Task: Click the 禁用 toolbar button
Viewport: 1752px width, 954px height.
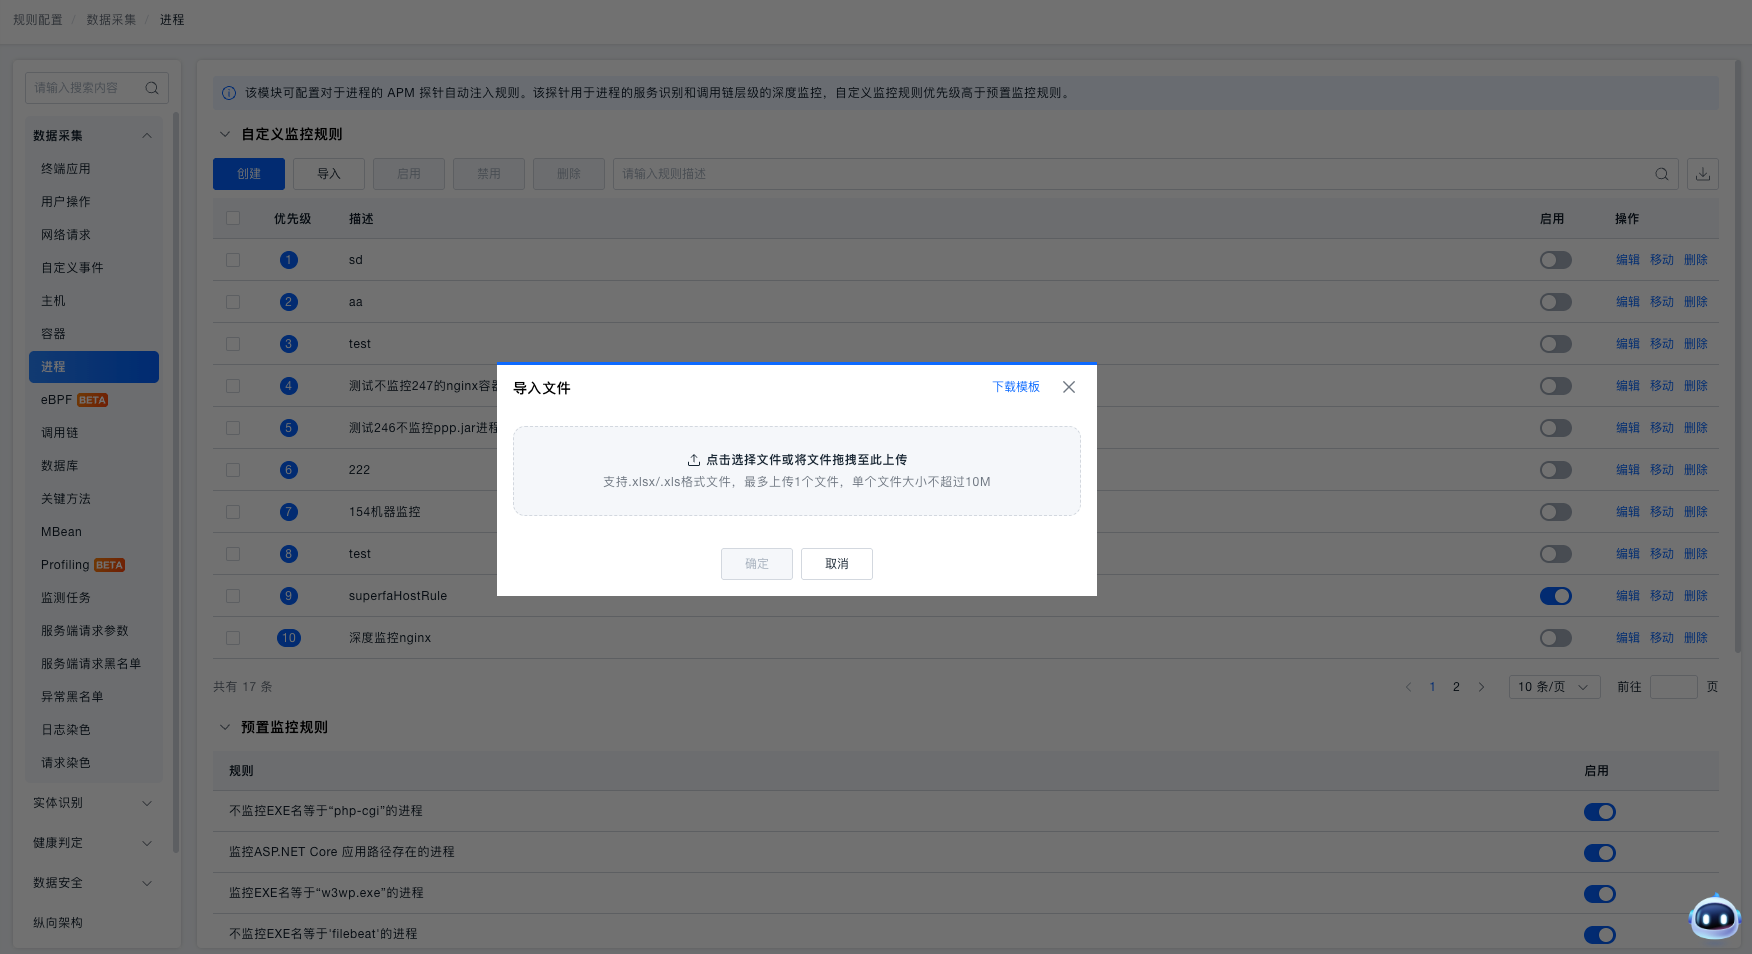Action: point(489,174)
